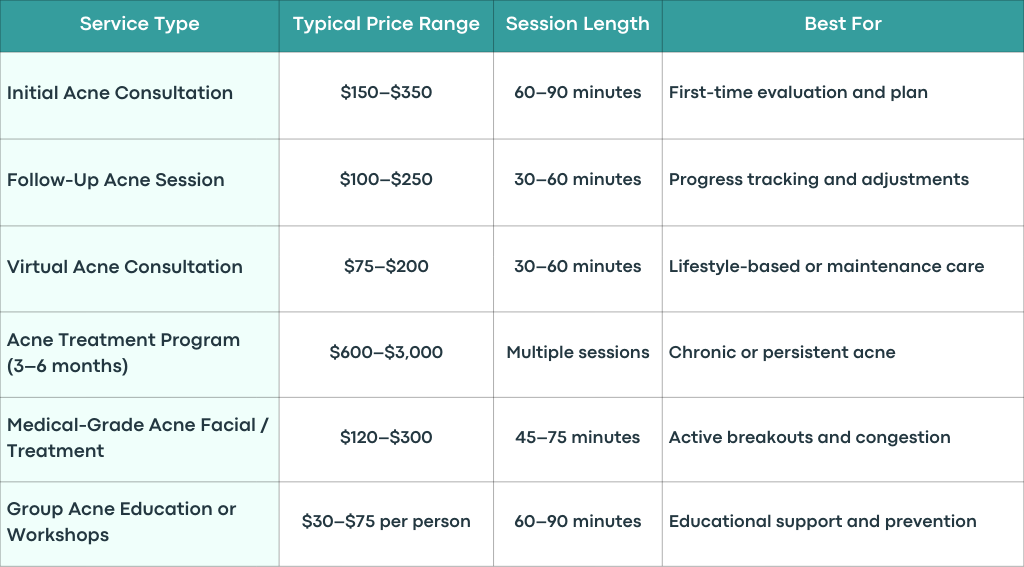Select the Session Length column header
The width and height of the screenshot is (1024, 567).
click(x=577, y=24)
